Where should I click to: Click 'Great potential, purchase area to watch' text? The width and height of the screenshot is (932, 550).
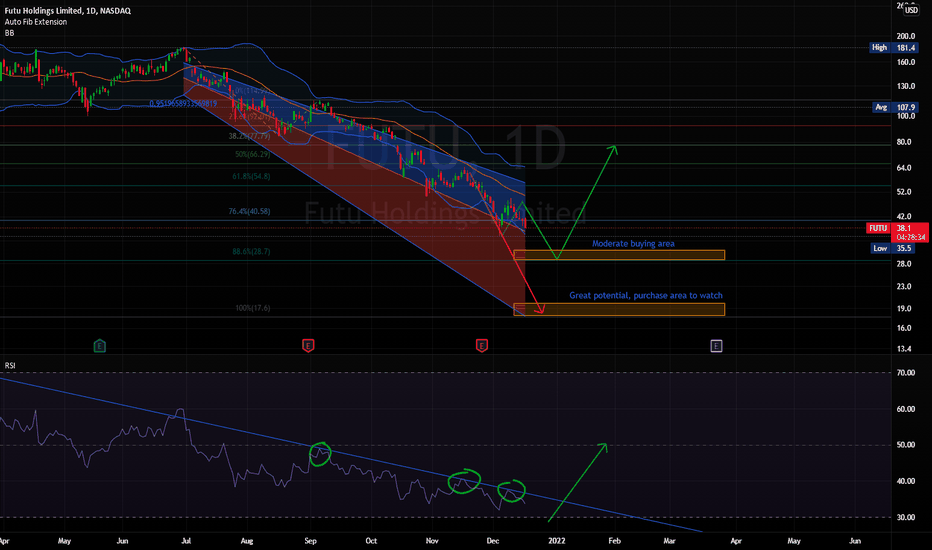[x=646, y=296]
